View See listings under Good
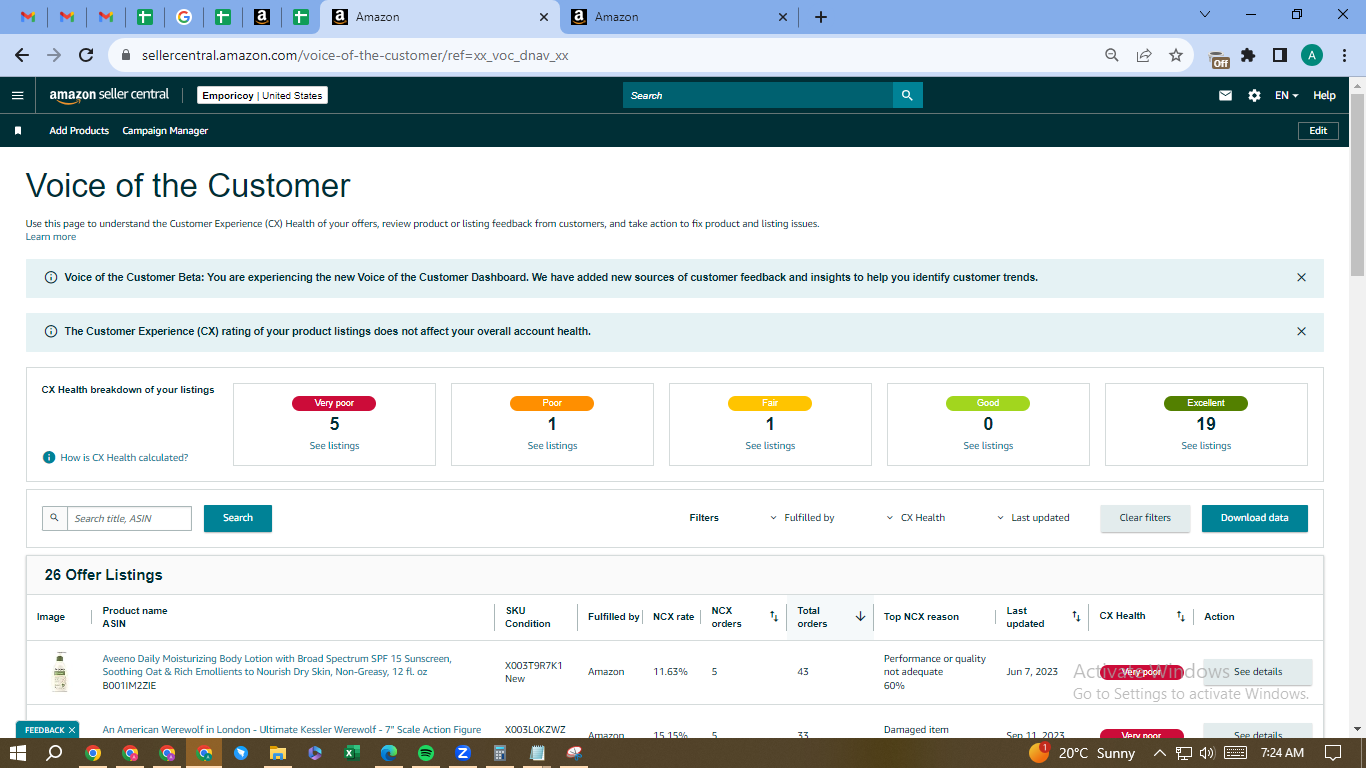 (988, 446)
